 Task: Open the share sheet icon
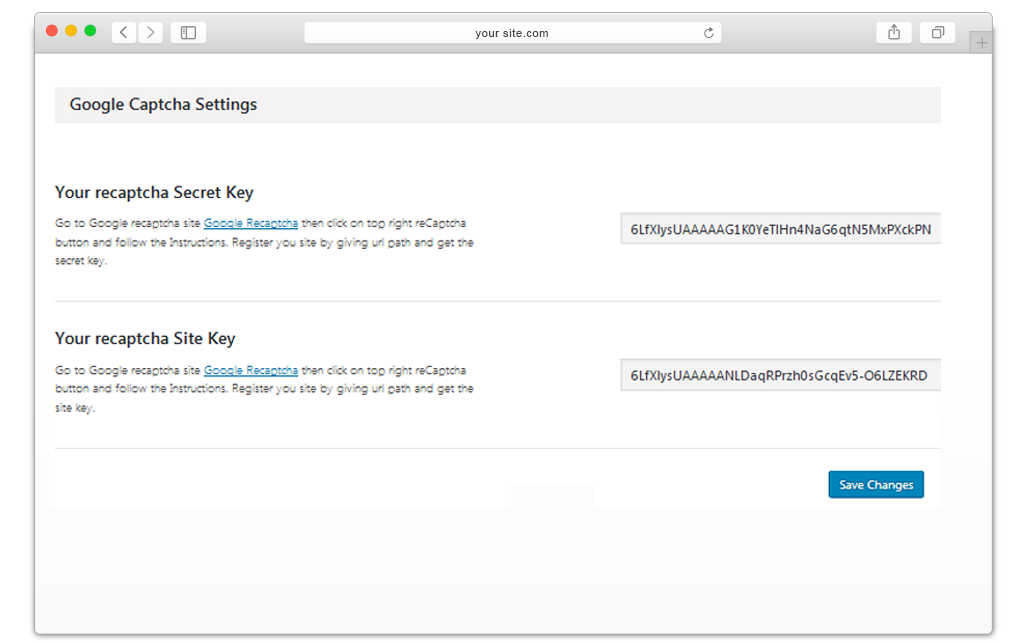point(894,33)
